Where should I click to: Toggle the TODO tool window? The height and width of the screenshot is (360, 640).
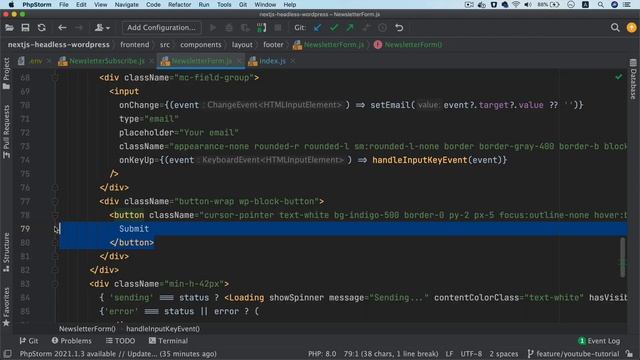pyautogui.click(x=120, y=341)
